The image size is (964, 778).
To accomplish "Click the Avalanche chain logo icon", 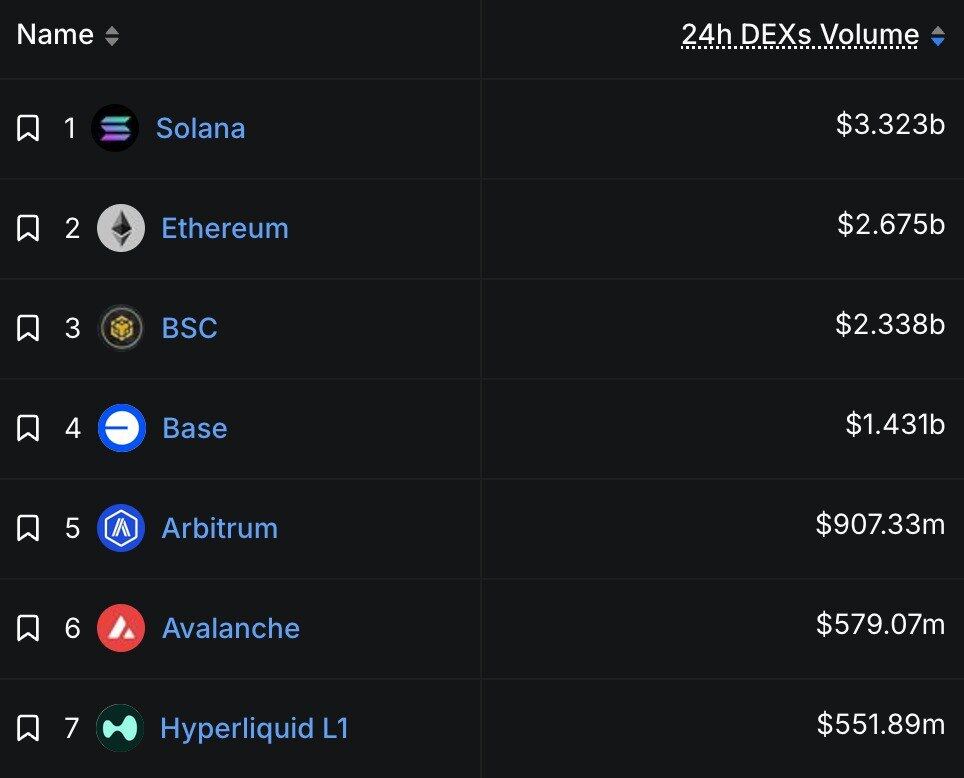I will (x=121, y=628).
